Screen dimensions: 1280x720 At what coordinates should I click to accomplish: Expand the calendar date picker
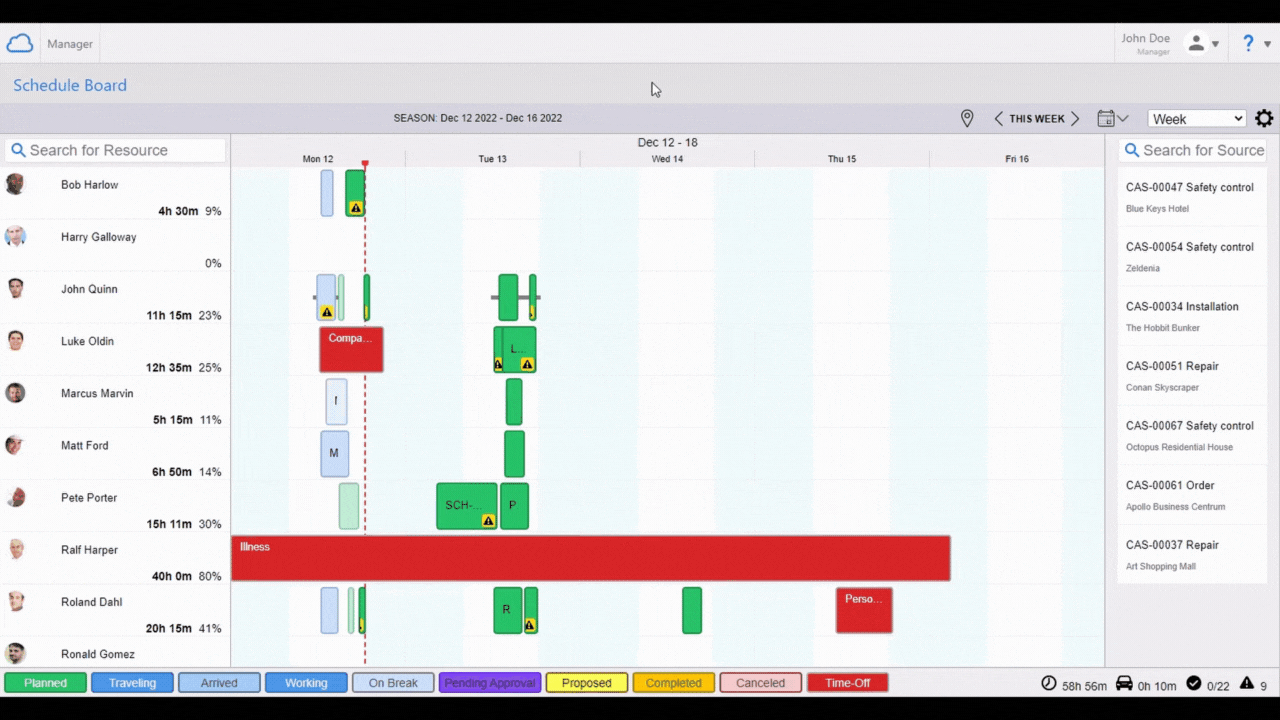click(x=1112, y=119)
